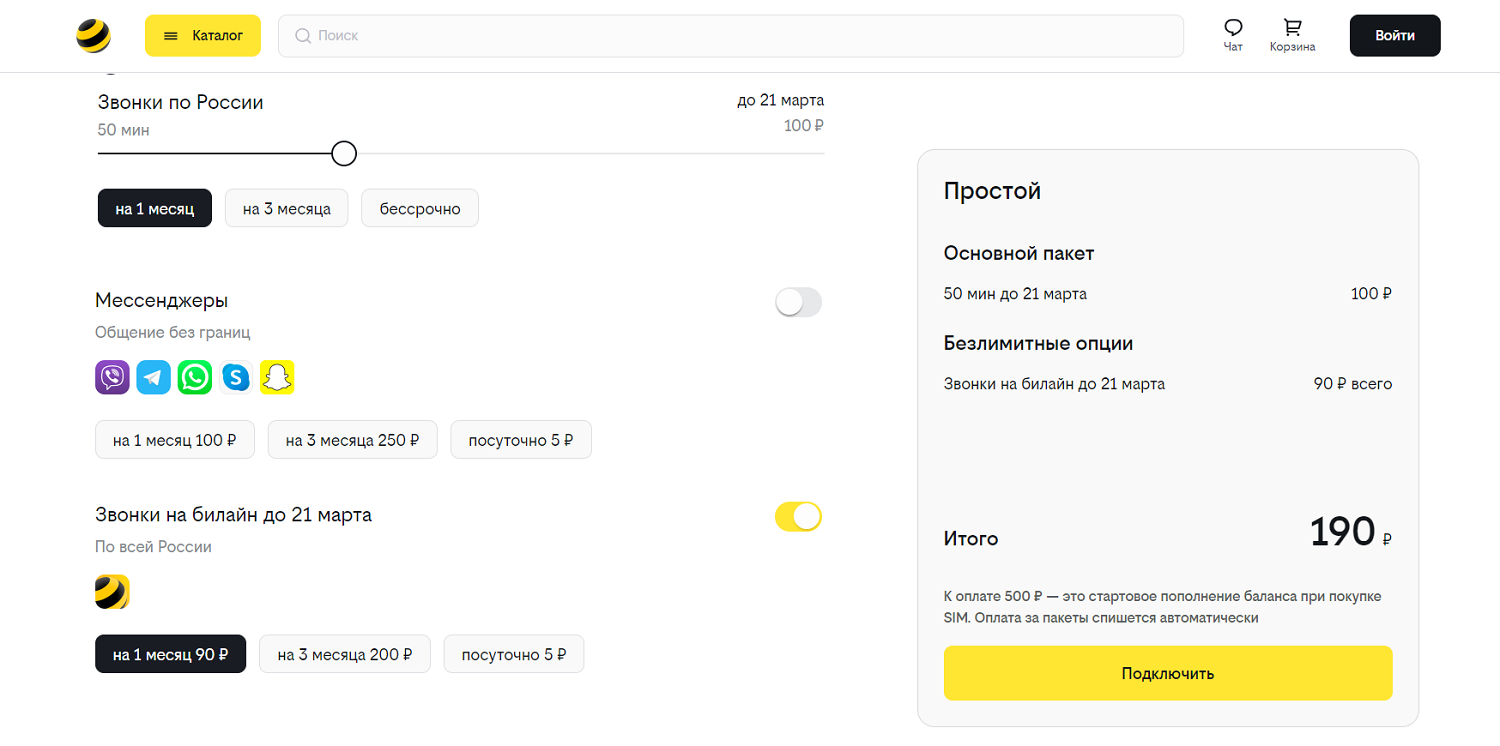Choose messengers 'посуточно 5 ₽'
The image size is (1500, 746).
(521, 440)
